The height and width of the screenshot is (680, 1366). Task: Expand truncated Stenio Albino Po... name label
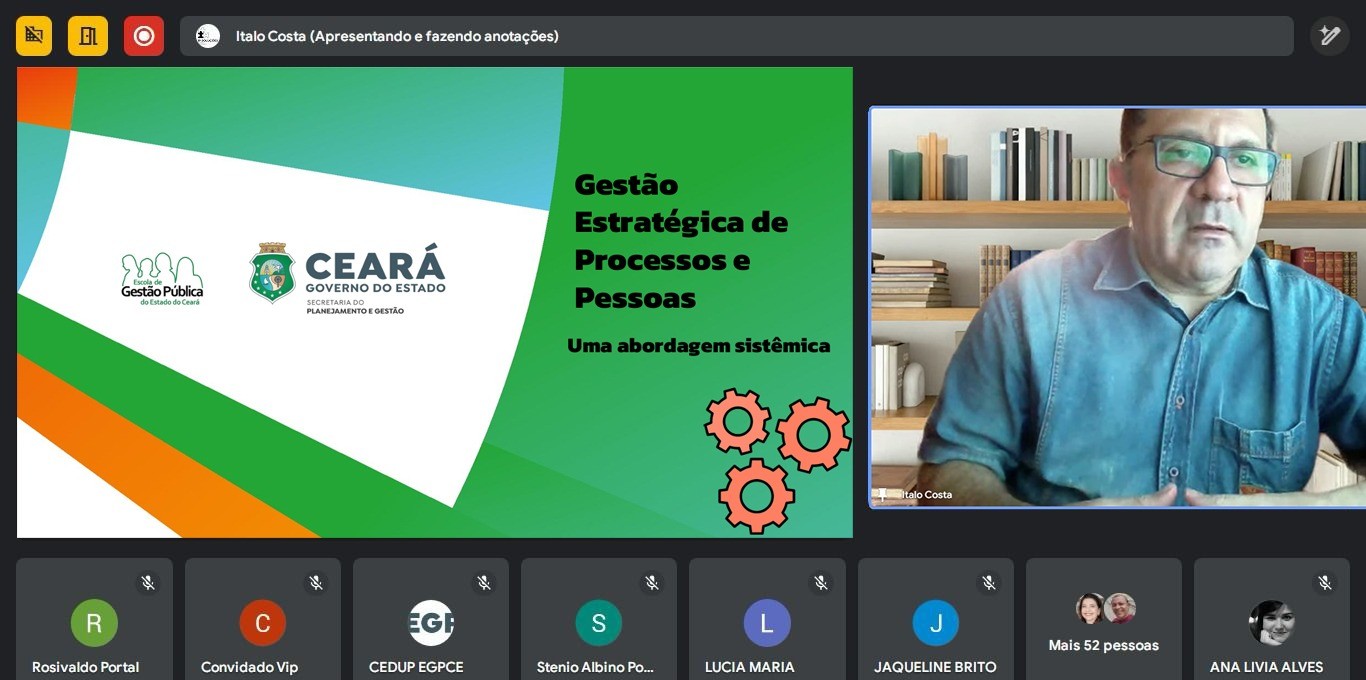pos(595,667)
